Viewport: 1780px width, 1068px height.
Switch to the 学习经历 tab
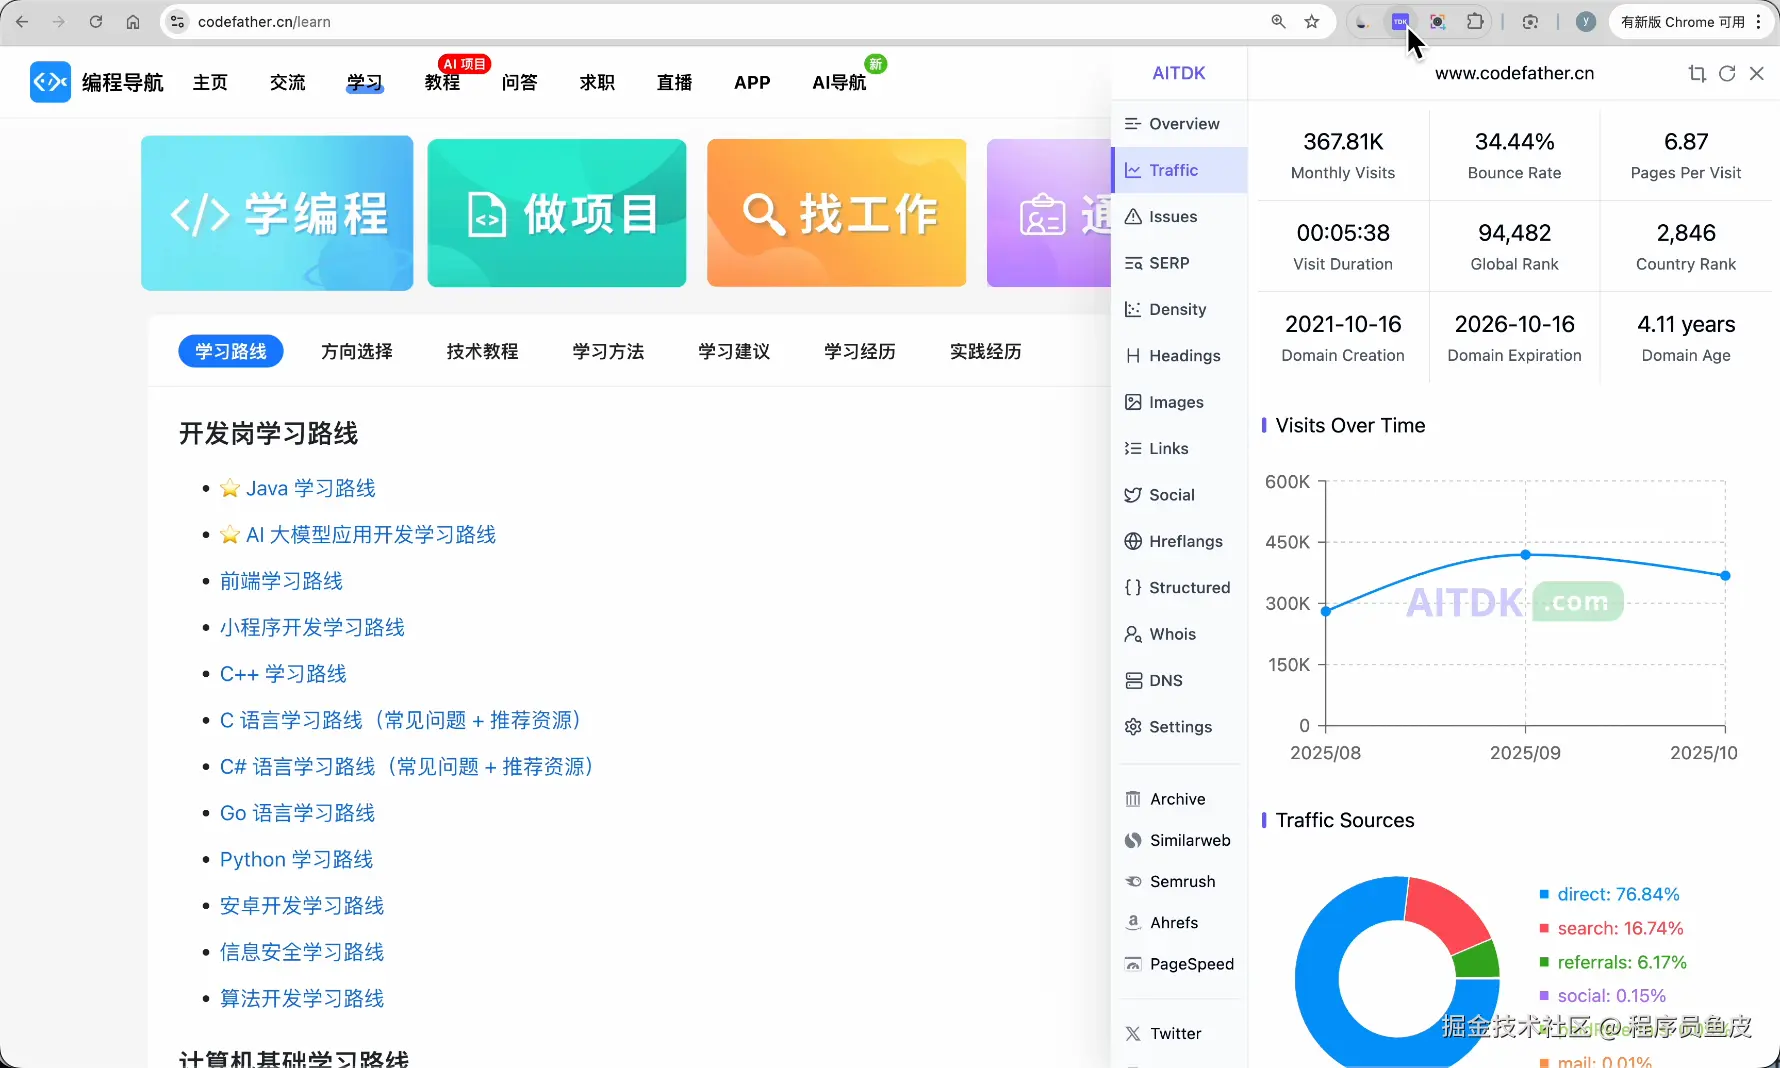tap(860, 351)
